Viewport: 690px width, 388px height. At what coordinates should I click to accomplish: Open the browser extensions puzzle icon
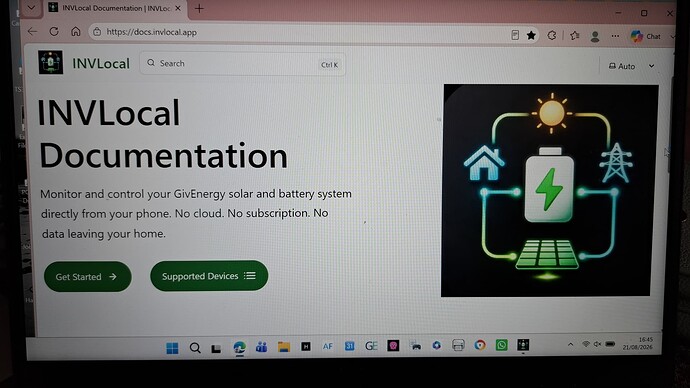coord(552,35)
